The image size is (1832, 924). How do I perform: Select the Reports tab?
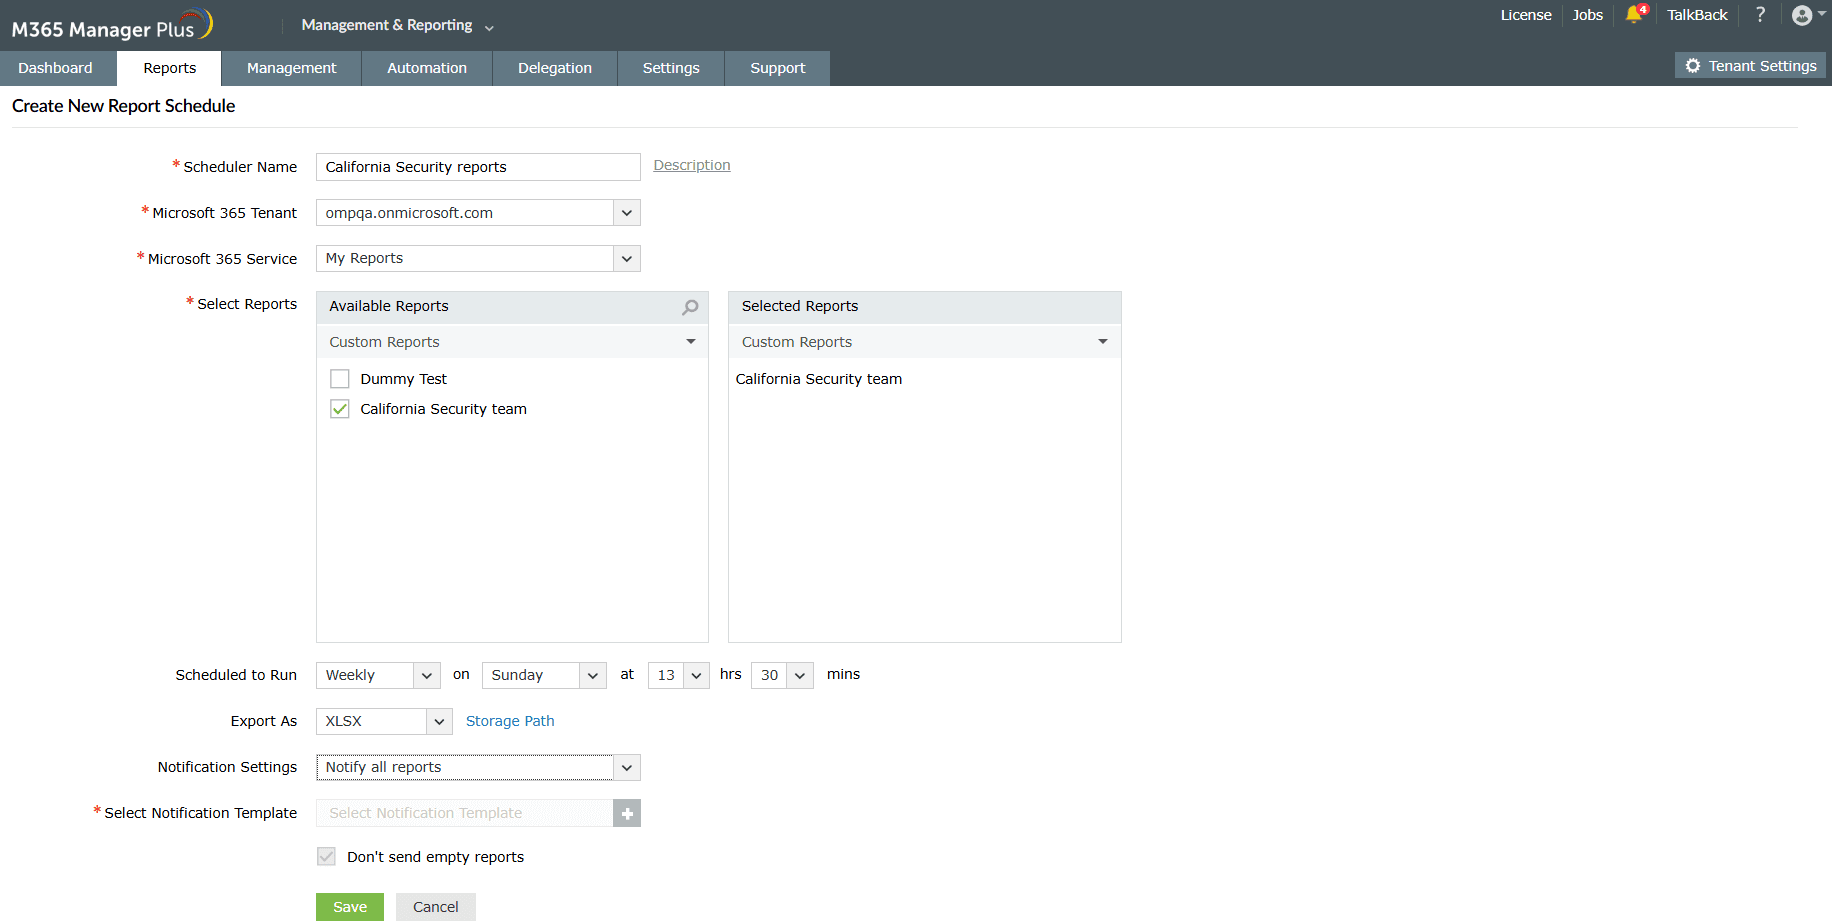click(x=169, y=68)
